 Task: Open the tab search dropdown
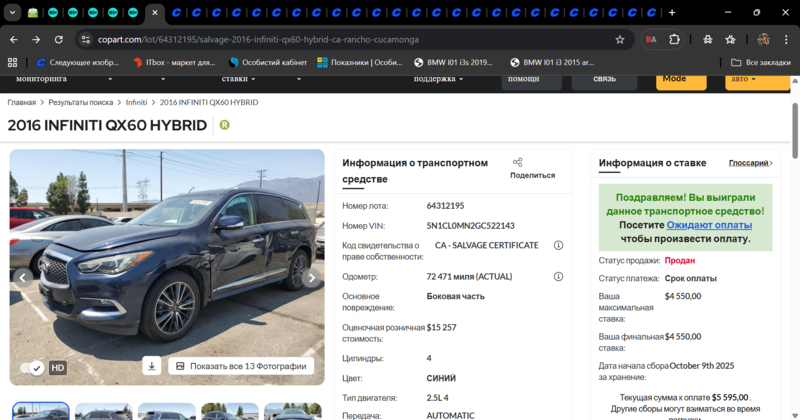[x=12, y=13]
